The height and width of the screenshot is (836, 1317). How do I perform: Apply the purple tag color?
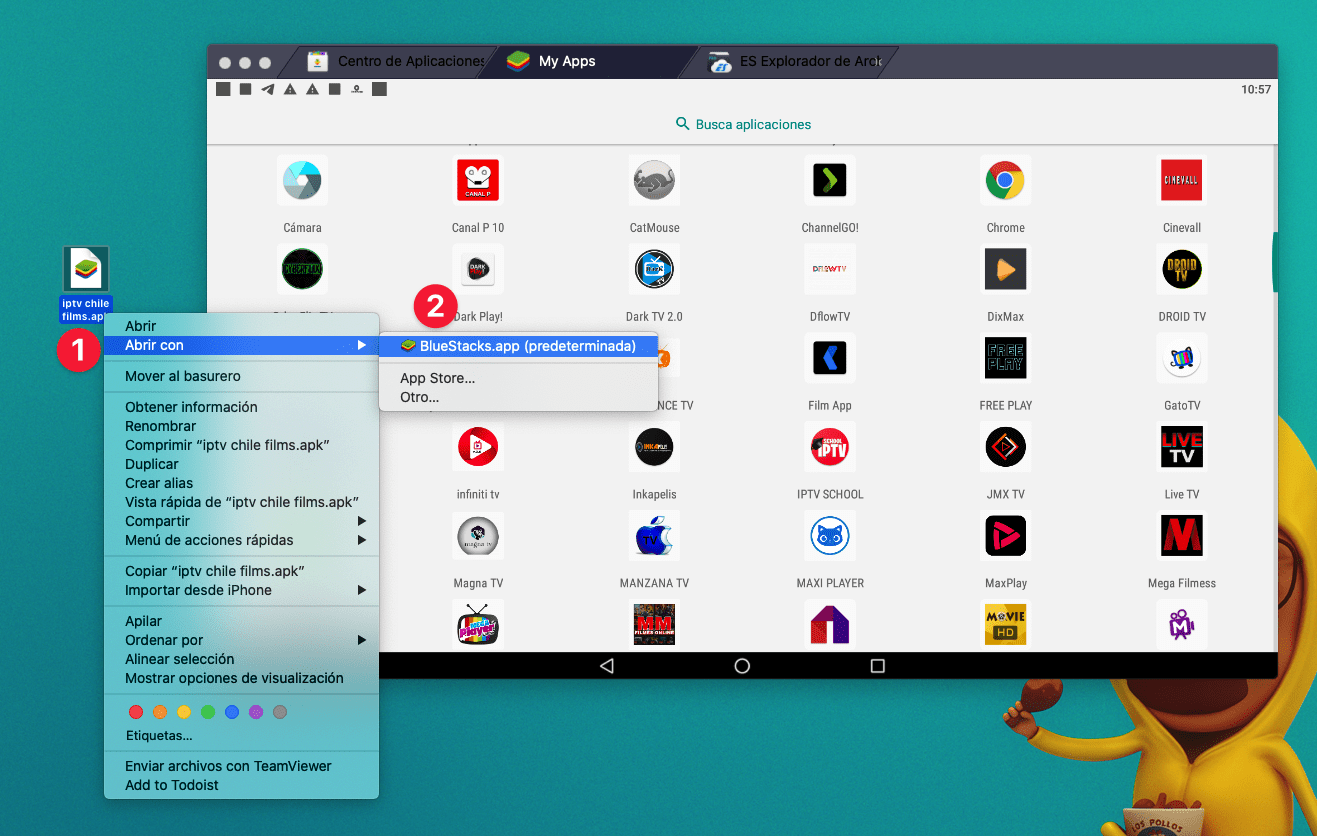tap(256, 712)
